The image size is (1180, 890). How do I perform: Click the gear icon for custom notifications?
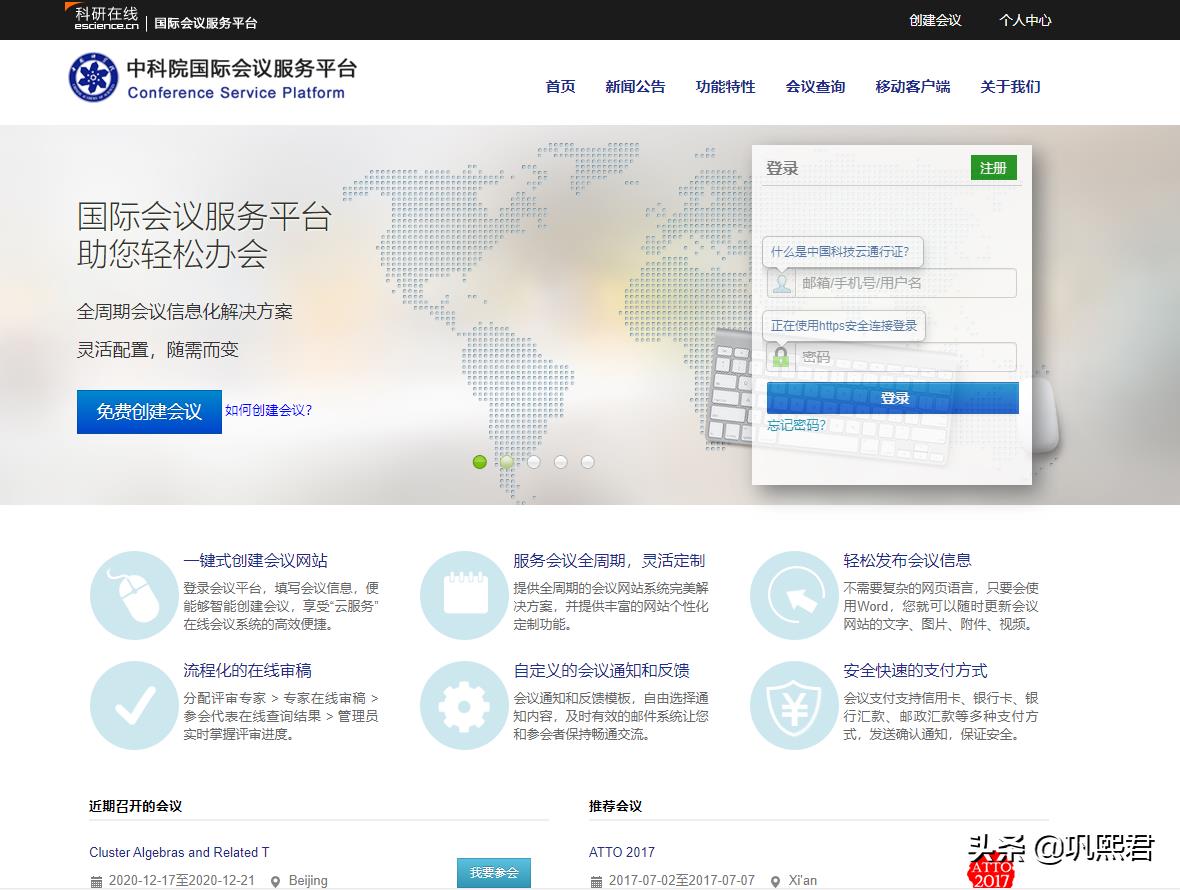click(464, 706)
